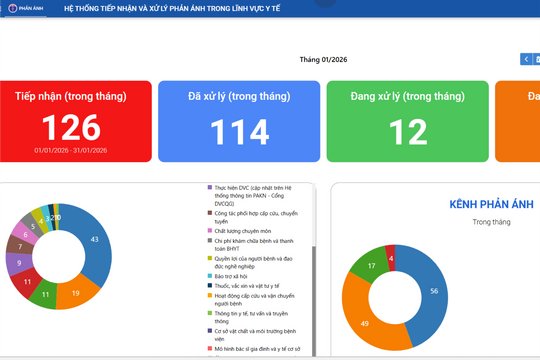Toggle the pink Chất lượng chuyên môn legend swatch
This screenshot has width=540, height=360.
pos(210,230)
